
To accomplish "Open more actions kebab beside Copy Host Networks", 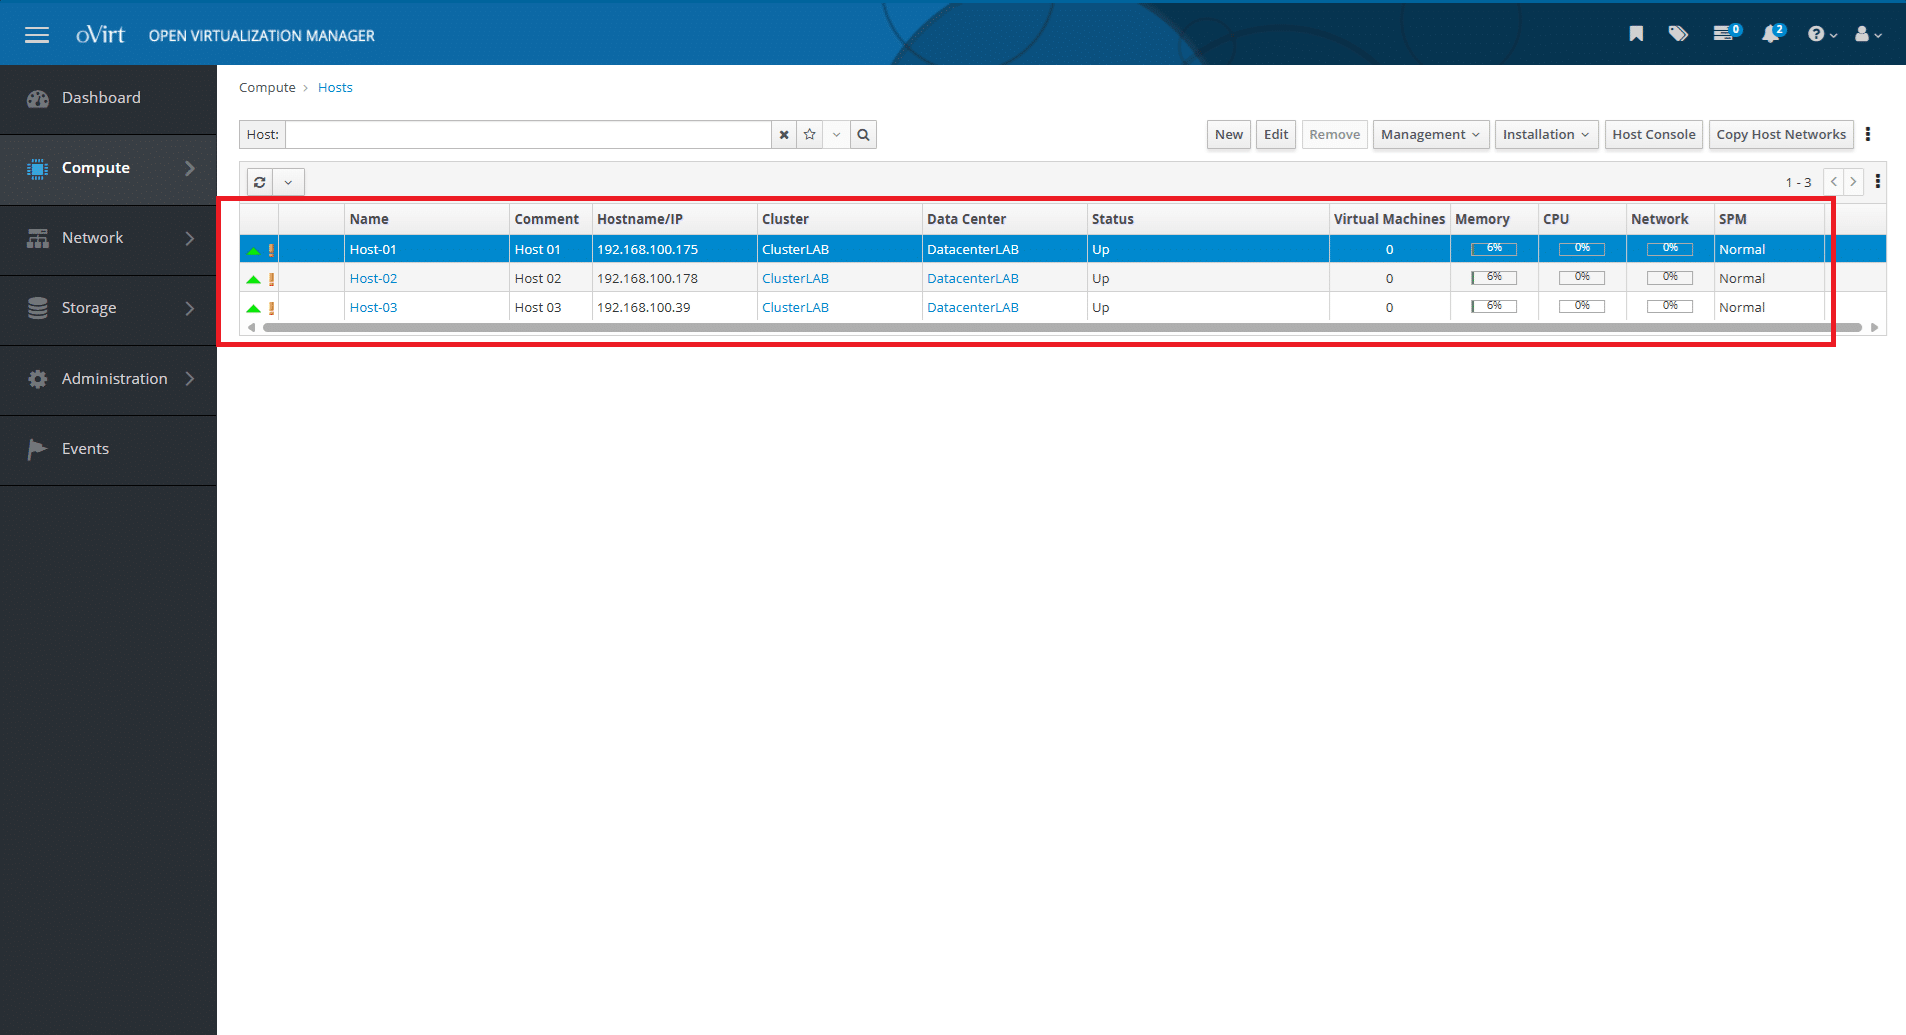I will 1868,134.
